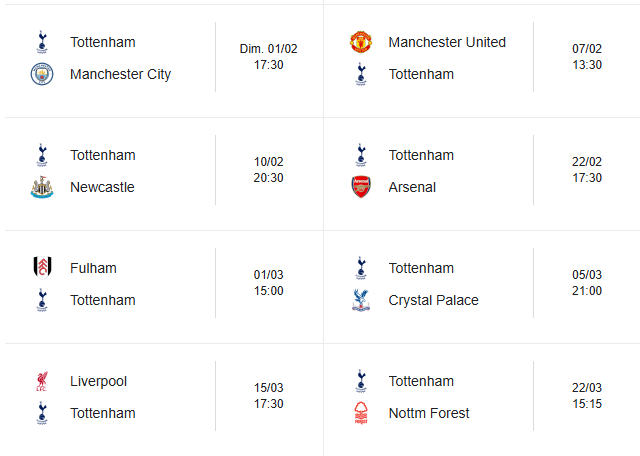Click the 05/03 21:00 match date
The image size is (640, 456).
click(x=587, y=282)
